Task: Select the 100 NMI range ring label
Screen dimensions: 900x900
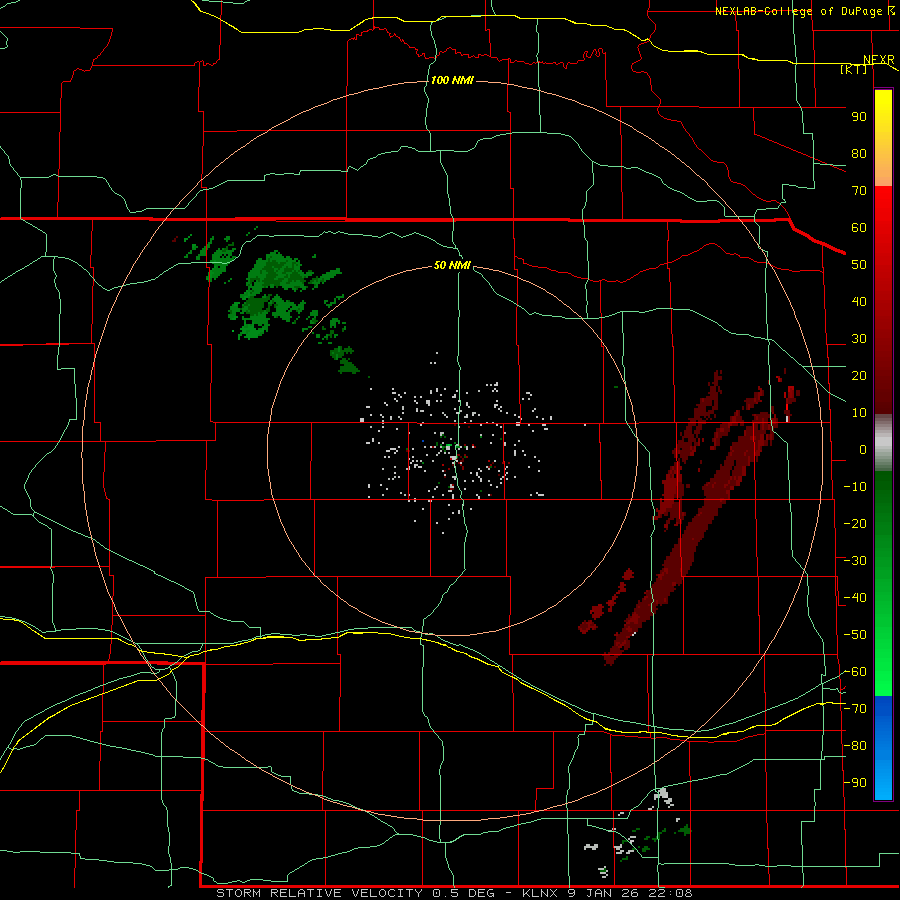Action: [452, 80]
